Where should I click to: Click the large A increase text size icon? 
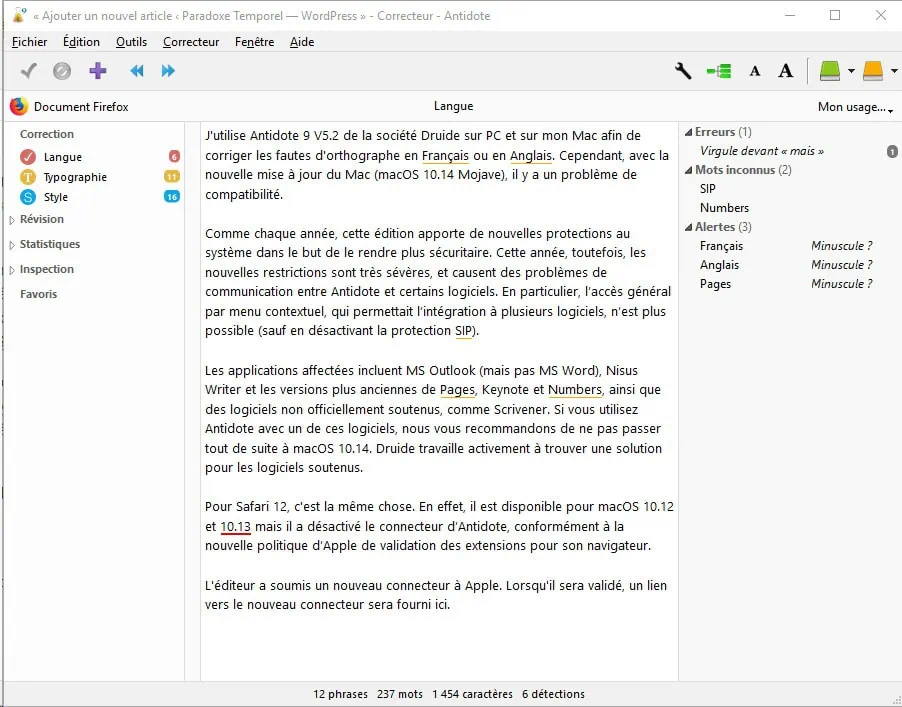[x=786, y=71]
